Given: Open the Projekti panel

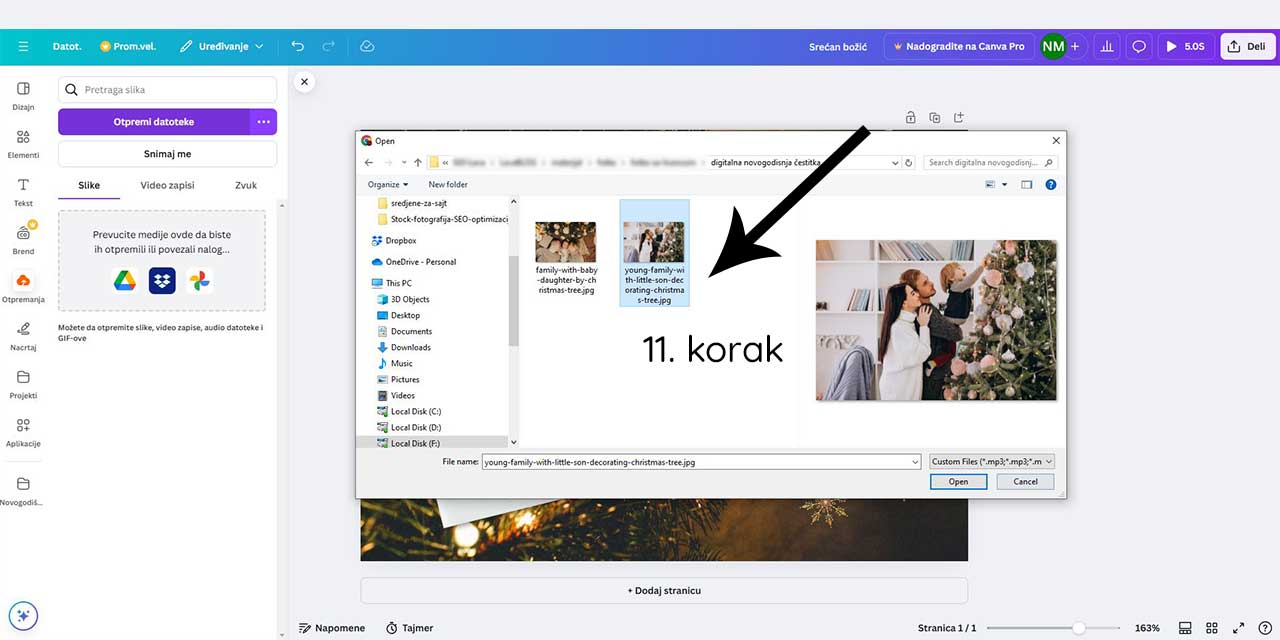Looking at the screenshot, I should coord(22,385).
